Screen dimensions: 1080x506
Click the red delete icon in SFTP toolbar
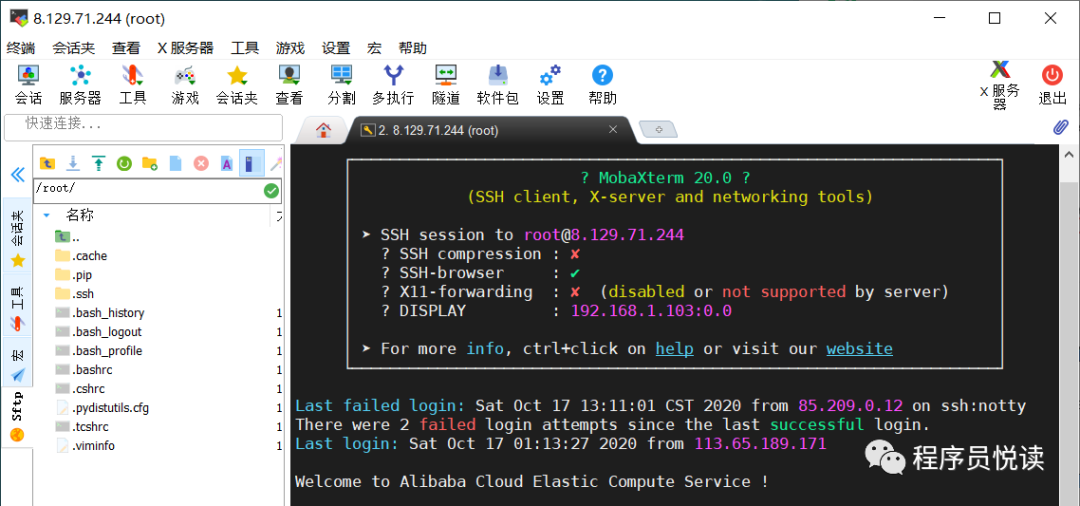[201, 163]
